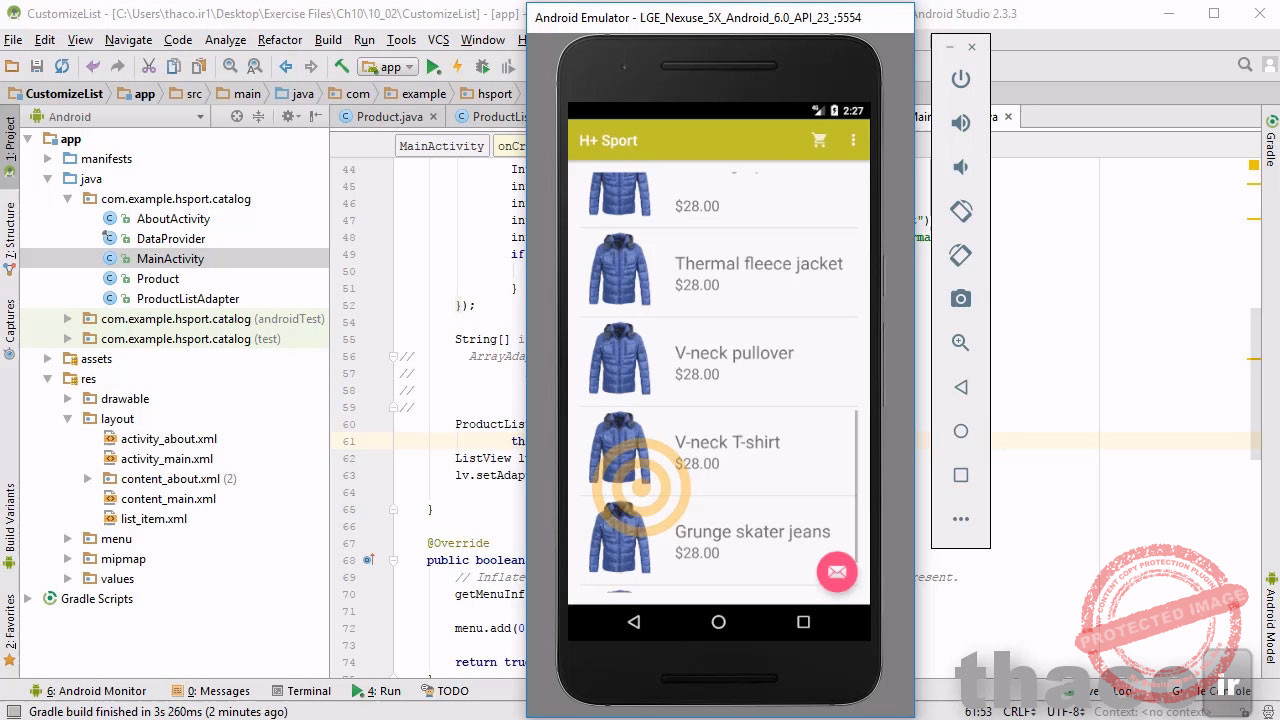Open the Terminal tool window
1280x720 pixels.
click(x=308, y=691)
